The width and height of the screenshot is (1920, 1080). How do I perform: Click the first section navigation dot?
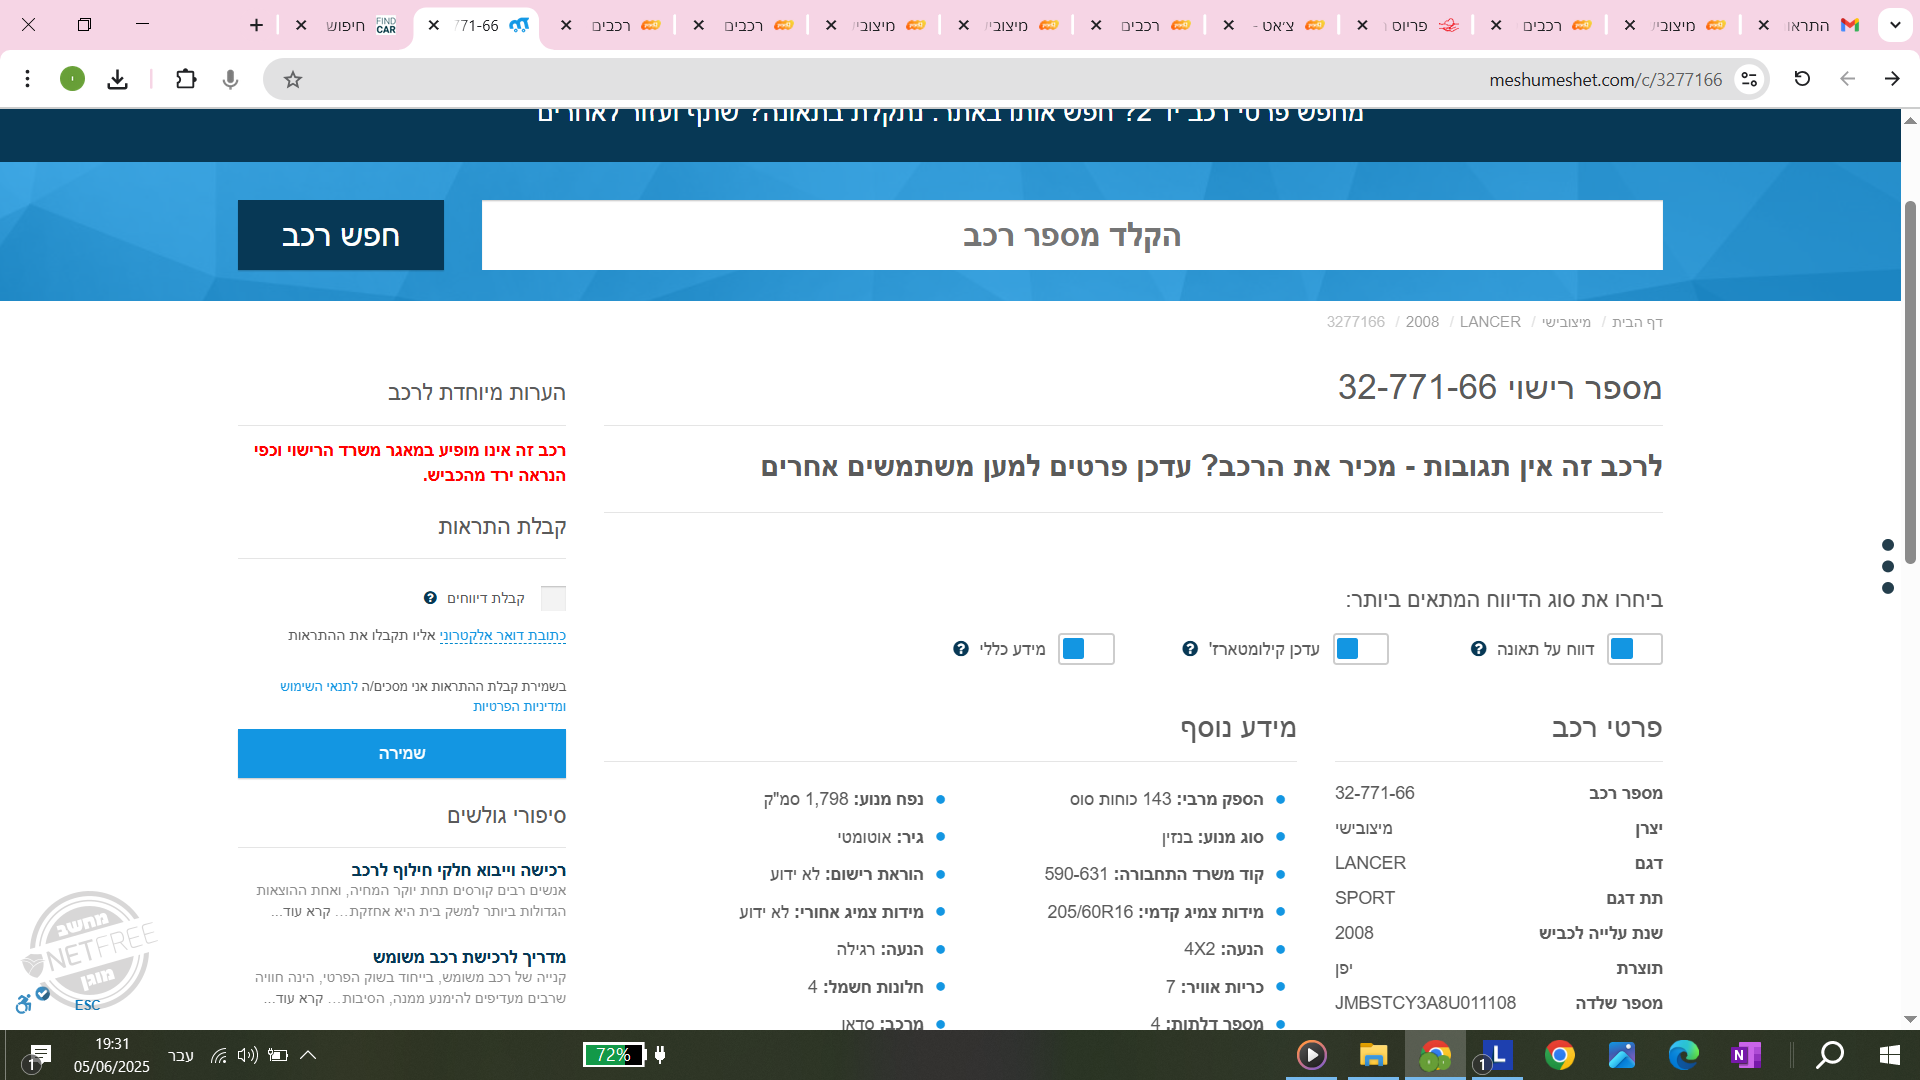(1888, 545)
